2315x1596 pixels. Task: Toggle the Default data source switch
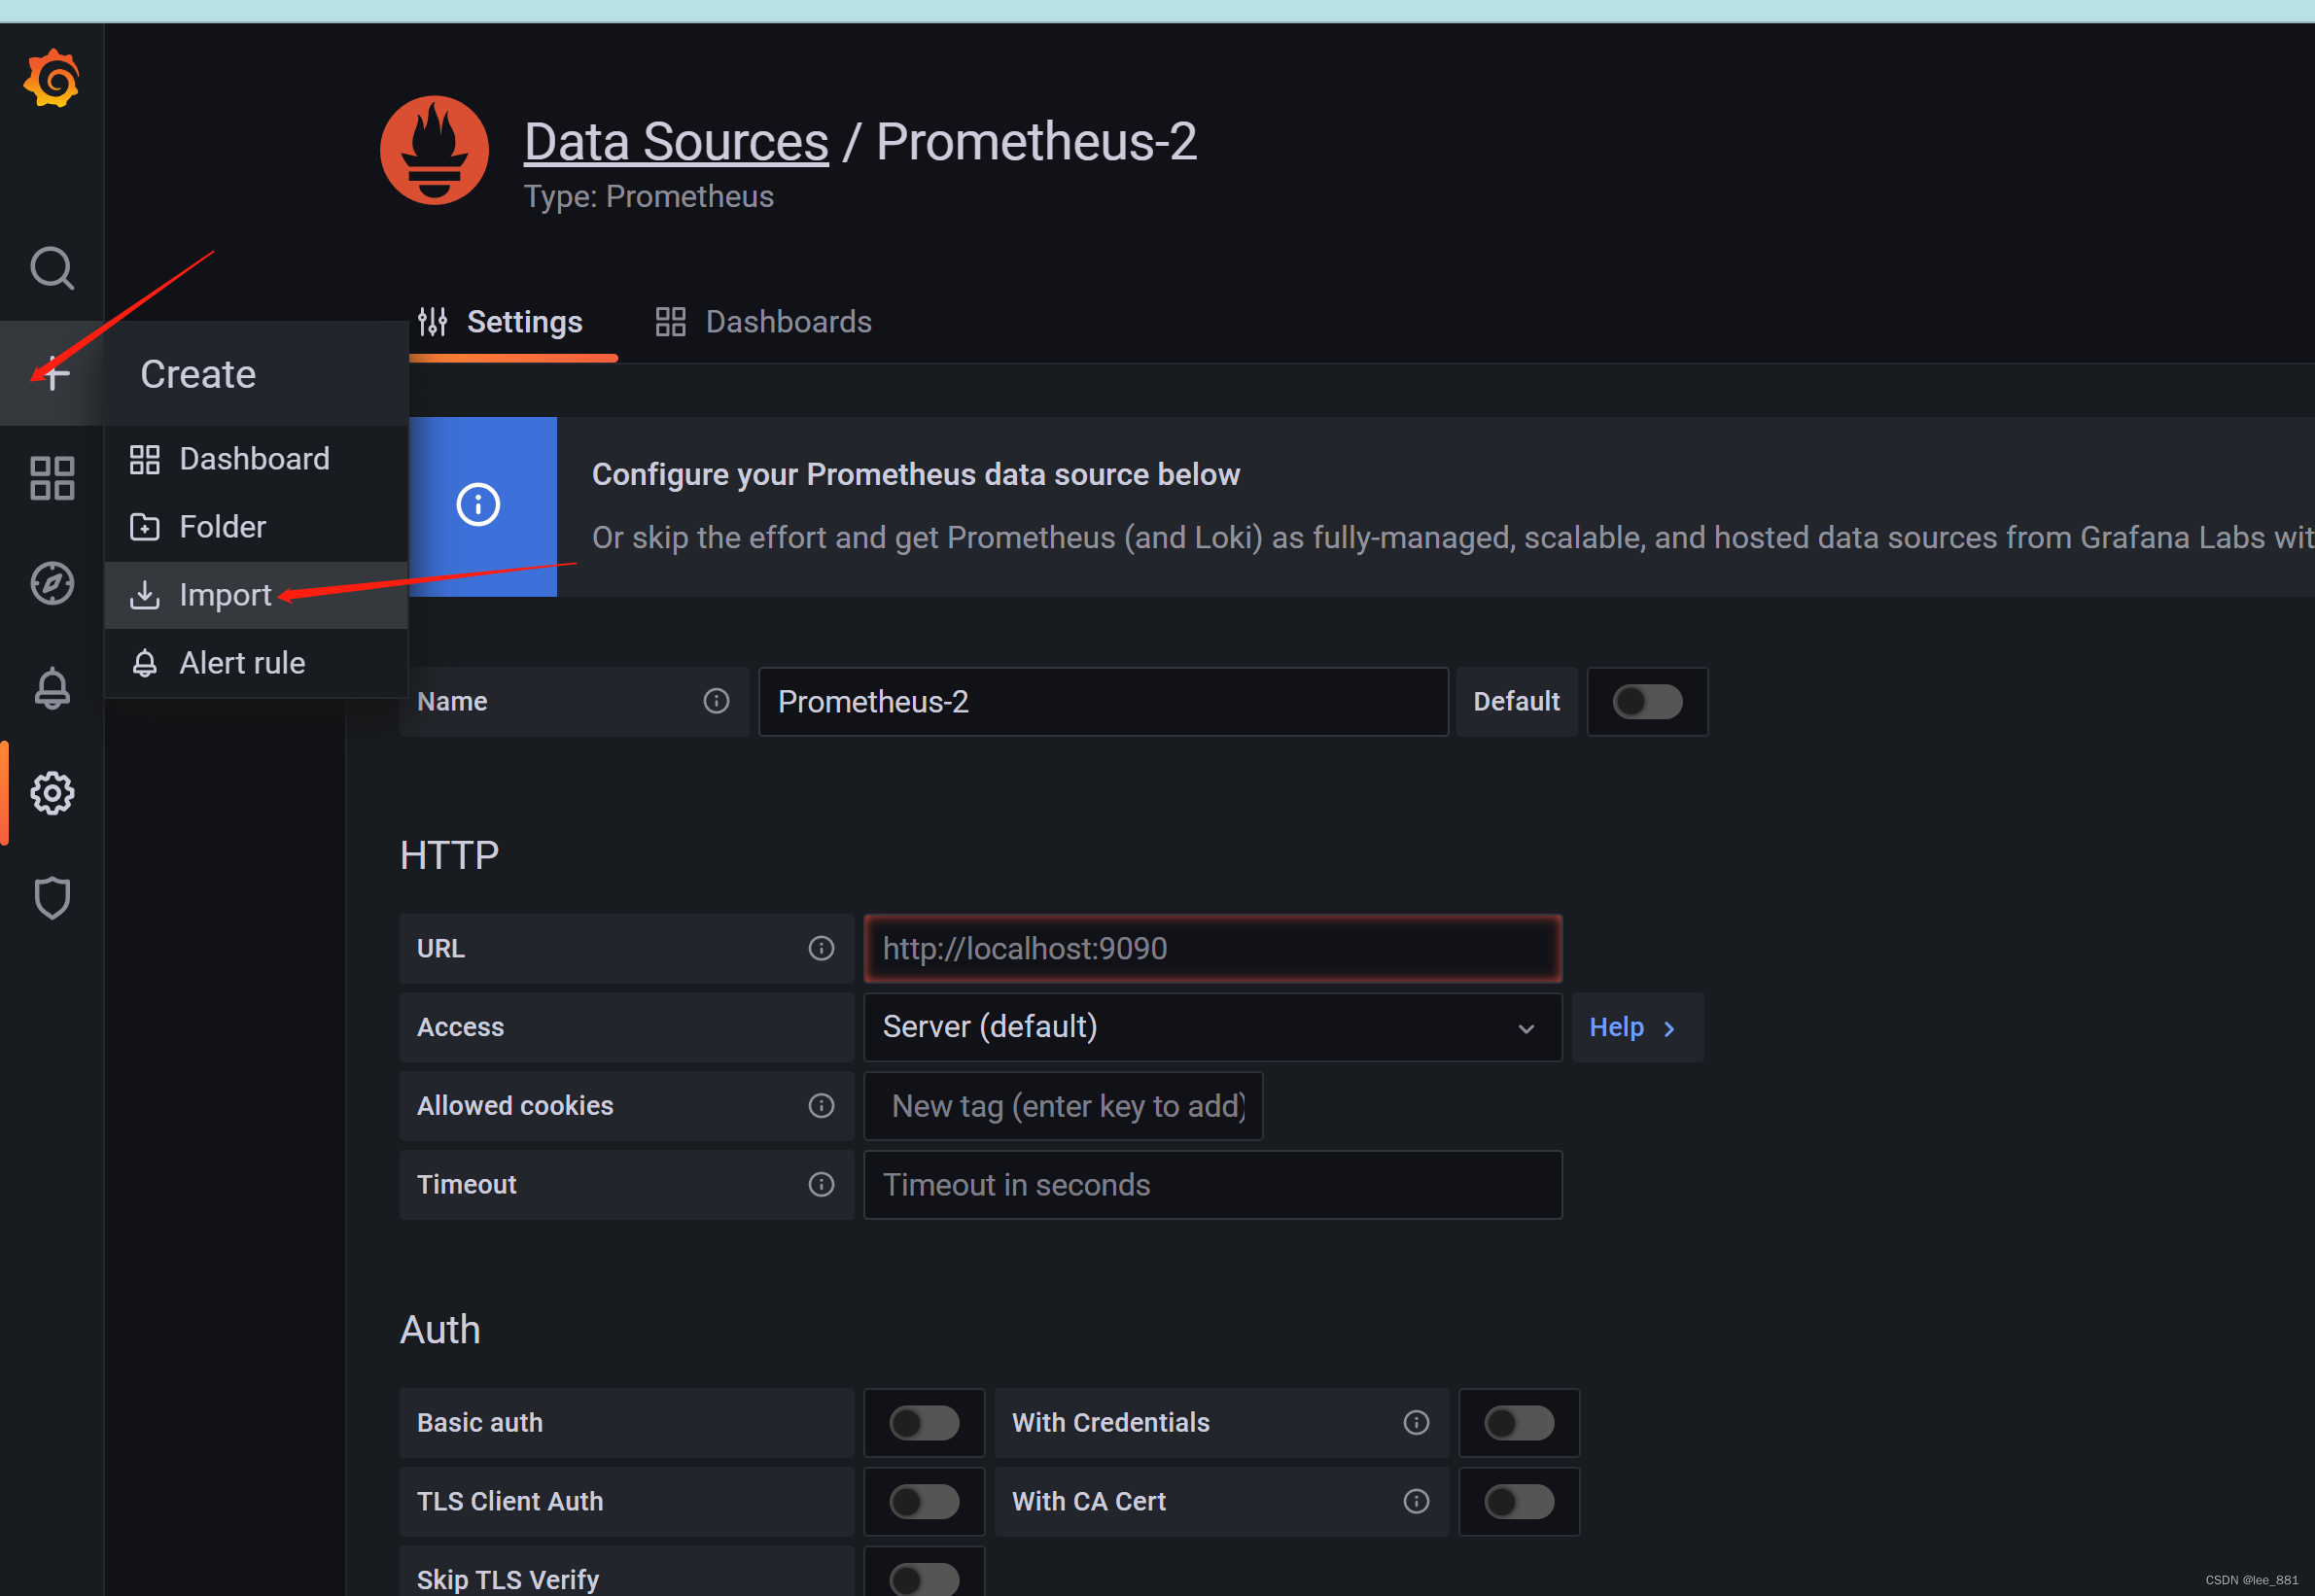(x=1647, y=701)
